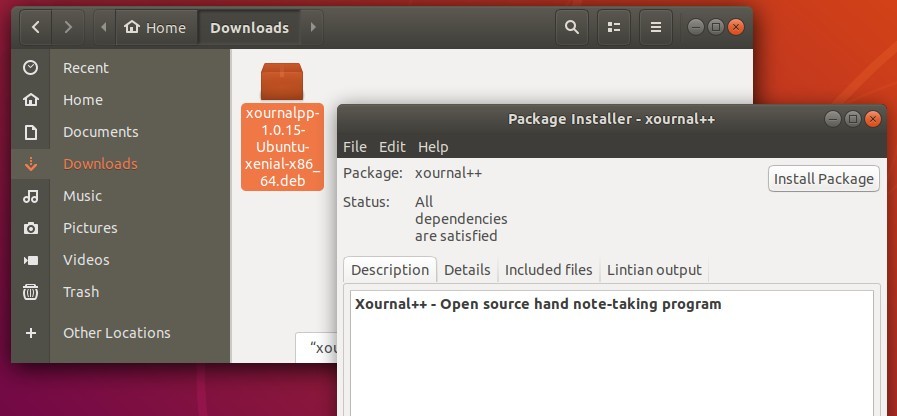Open Trash from the sidebar
The width and height of the screenshot is (897, 416).
point(120,292)
